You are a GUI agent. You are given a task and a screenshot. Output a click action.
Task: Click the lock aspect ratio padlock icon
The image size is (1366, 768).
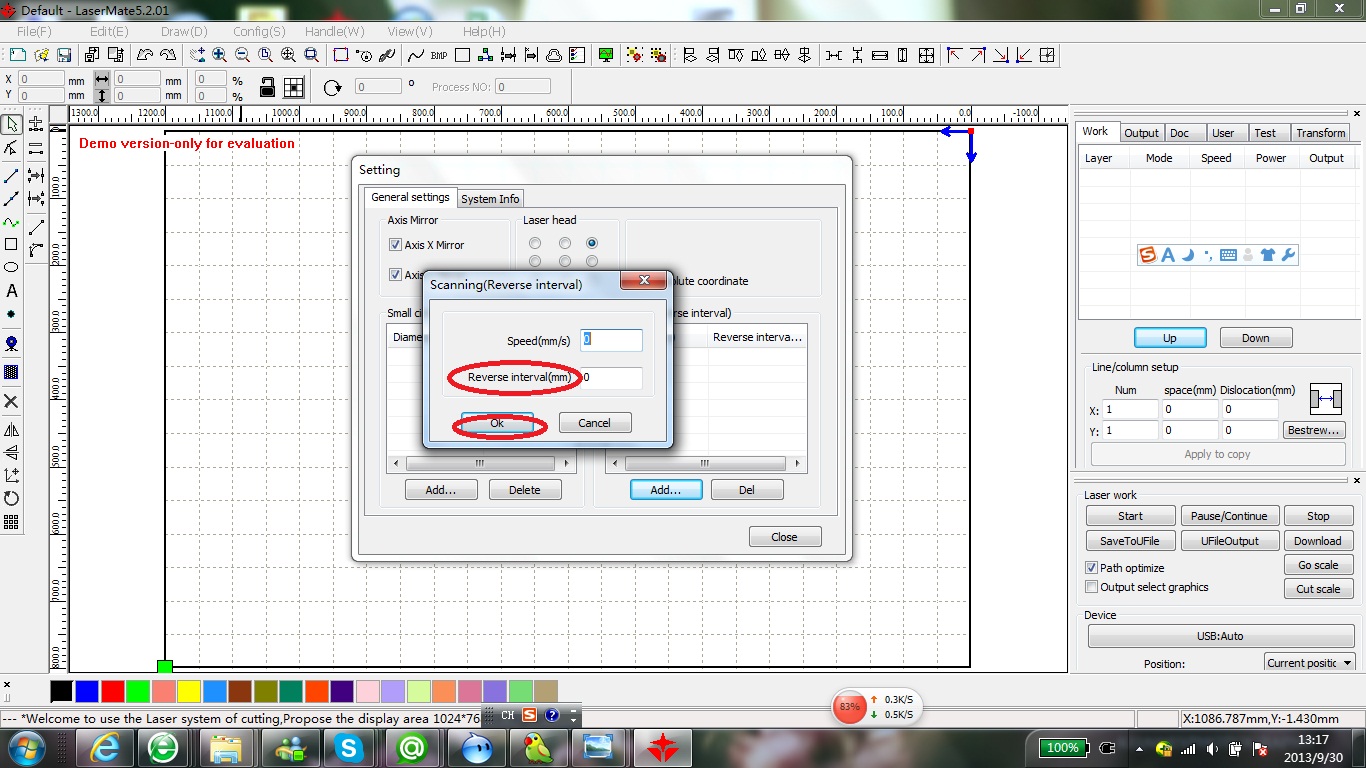pyautogui.click(x=267, y=88)
